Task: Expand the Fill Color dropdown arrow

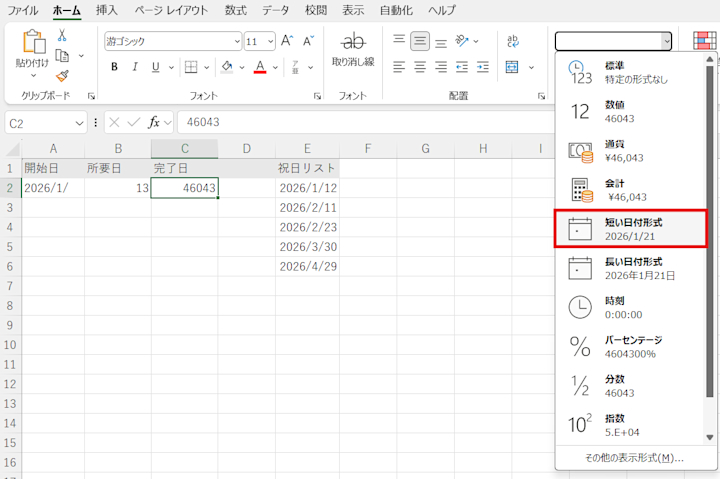Action: (242, 68)
